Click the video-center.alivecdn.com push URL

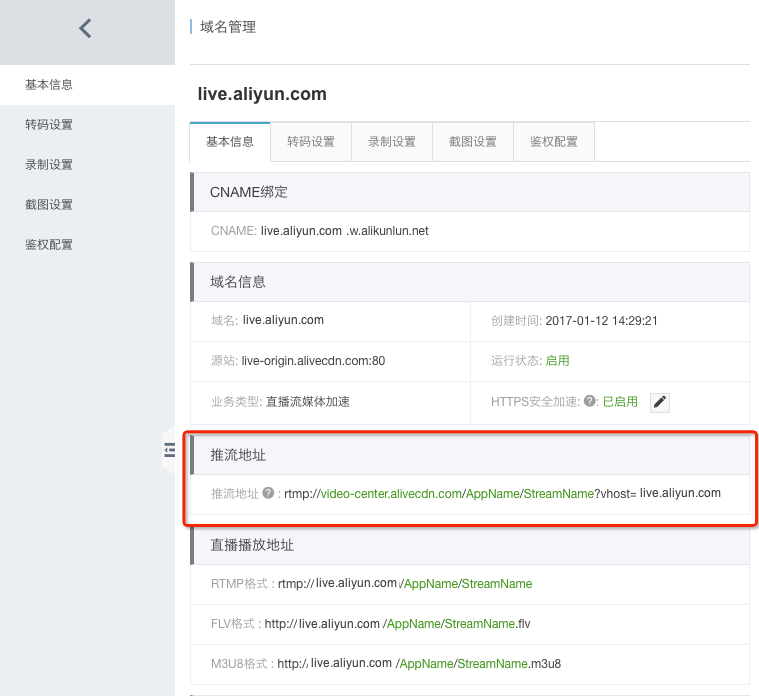(502, 493)
